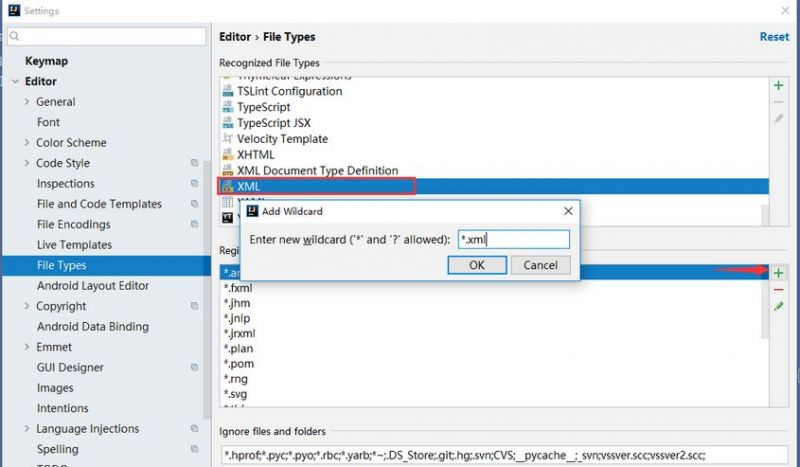Image resolution: width=800 pixels, height=467 pixels.
Task: Click the search magnifier in settings search
Action: point(14,36)
